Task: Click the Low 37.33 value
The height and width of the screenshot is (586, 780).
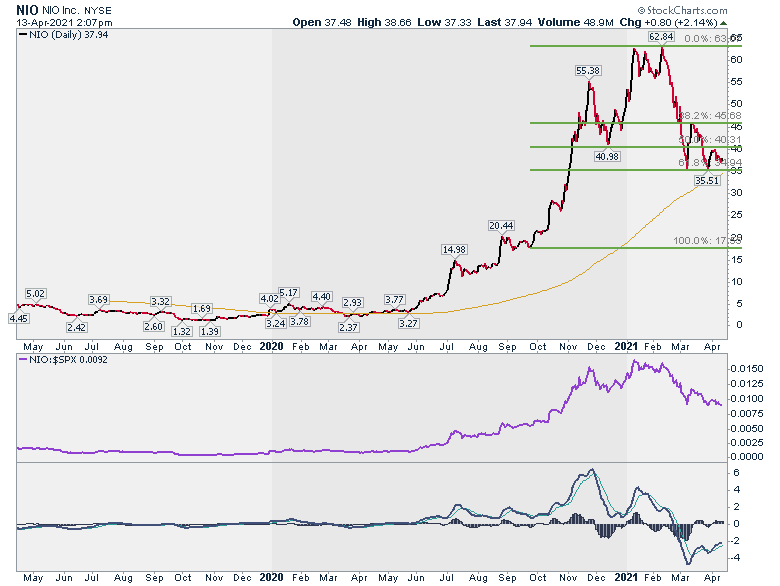Action: (x=444, y=22)
